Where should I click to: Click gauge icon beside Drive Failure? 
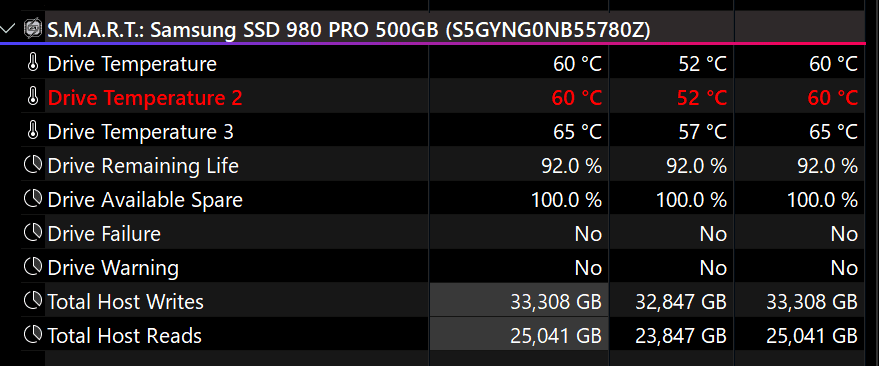point(33,233)
